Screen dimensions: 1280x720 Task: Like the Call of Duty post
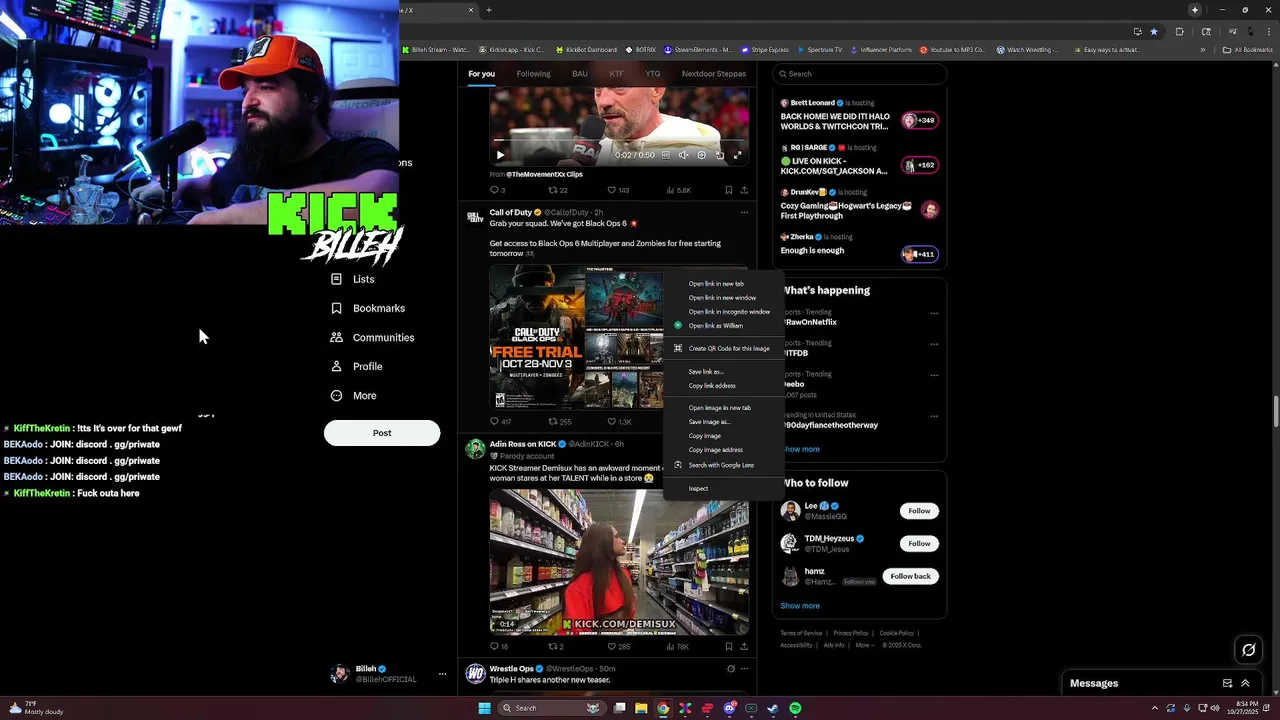coord(620,422)
